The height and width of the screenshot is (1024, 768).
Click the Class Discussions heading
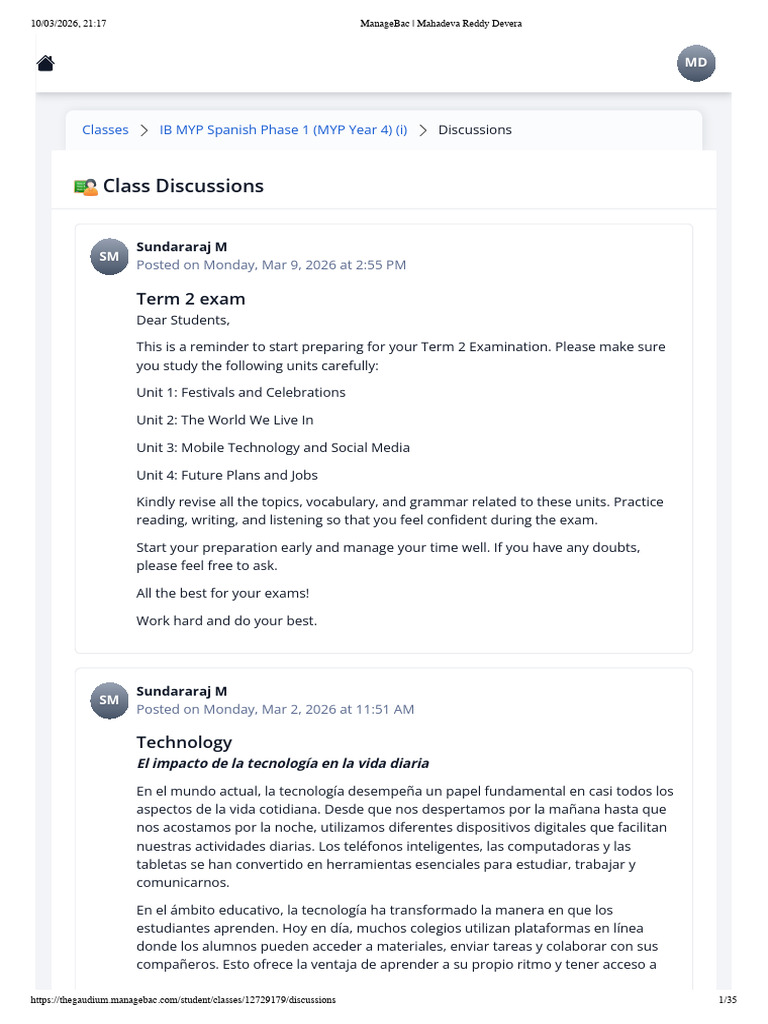pyautogui.click(x=184, y=186)
